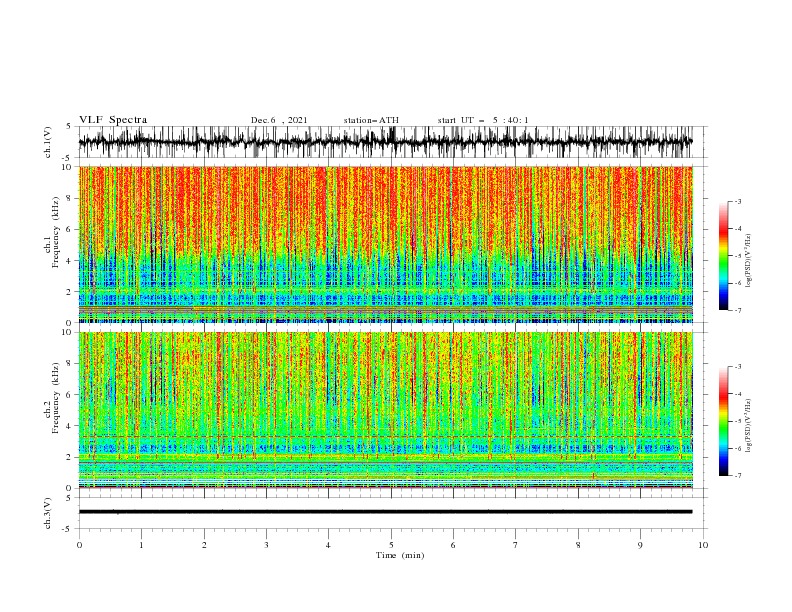Click the "-7" tick on the upper color bar
This screenshot has height=612, width=792.
coord(738,310)
